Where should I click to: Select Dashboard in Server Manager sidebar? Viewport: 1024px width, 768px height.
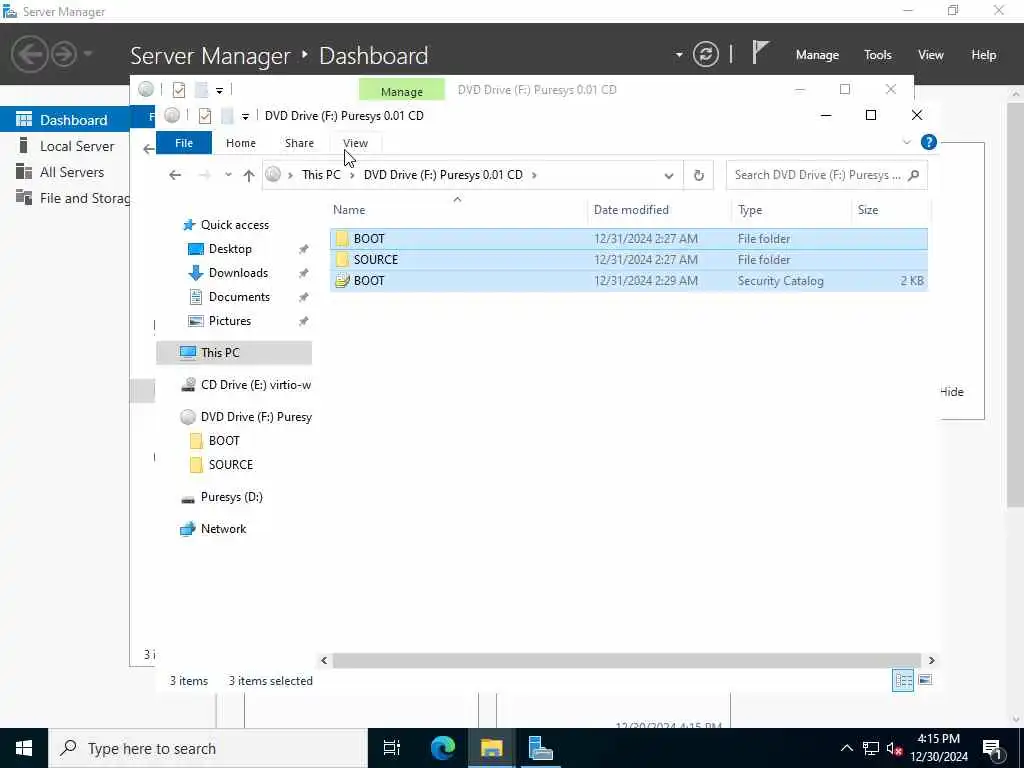coord(65,120)
